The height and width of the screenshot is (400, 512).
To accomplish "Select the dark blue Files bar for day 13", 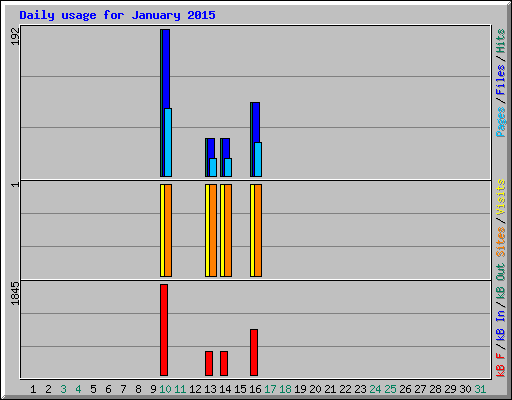I will point(211,148).
